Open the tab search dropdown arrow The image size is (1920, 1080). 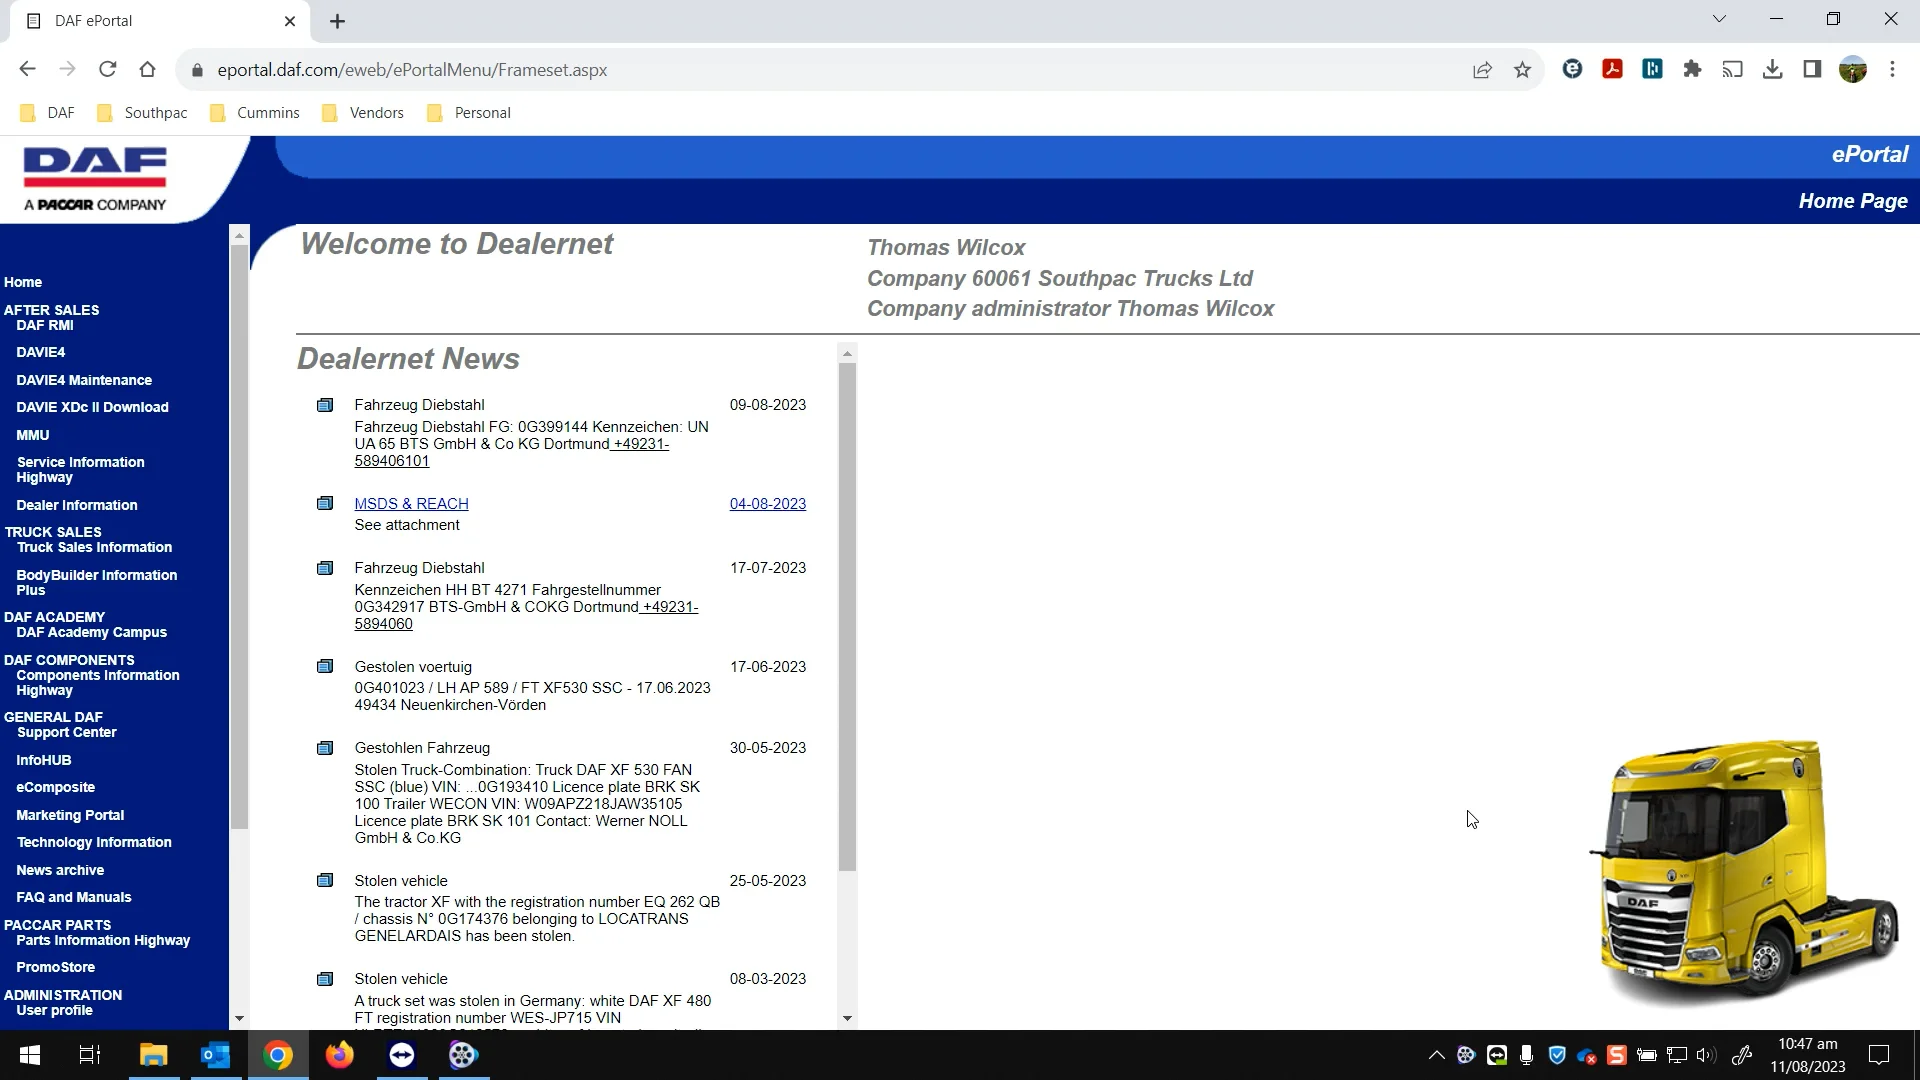[x=1719, y=19]
